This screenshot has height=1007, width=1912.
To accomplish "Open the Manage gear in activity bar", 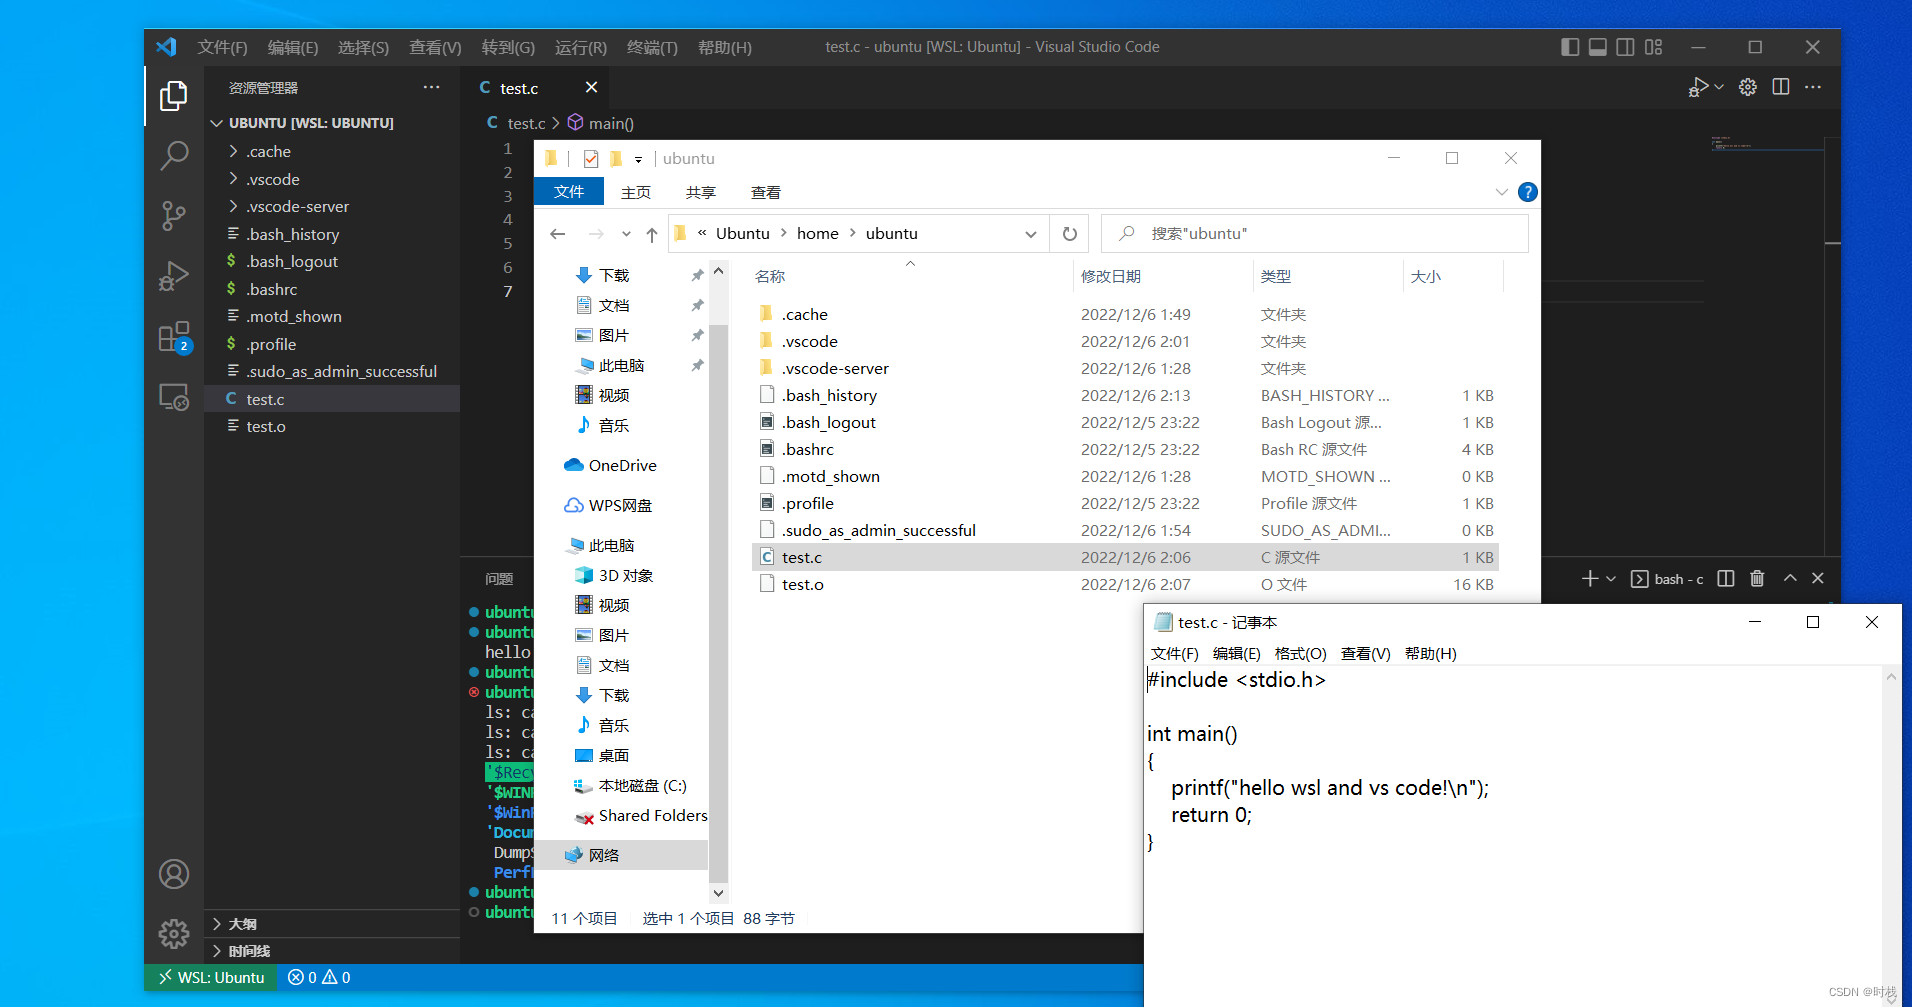I will pos(173,934).
